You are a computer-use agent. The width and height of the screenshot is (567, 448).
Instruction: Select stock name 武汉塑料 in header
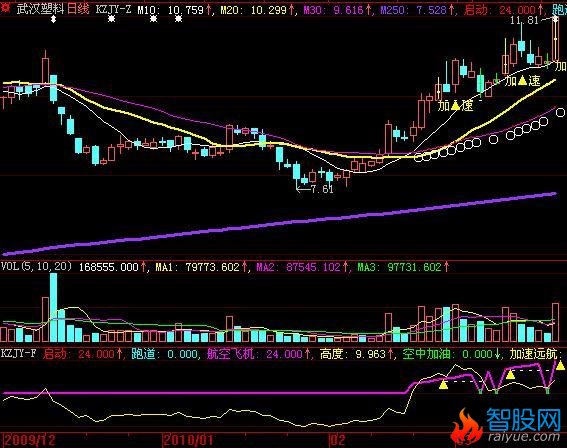[x=40, y=9]
